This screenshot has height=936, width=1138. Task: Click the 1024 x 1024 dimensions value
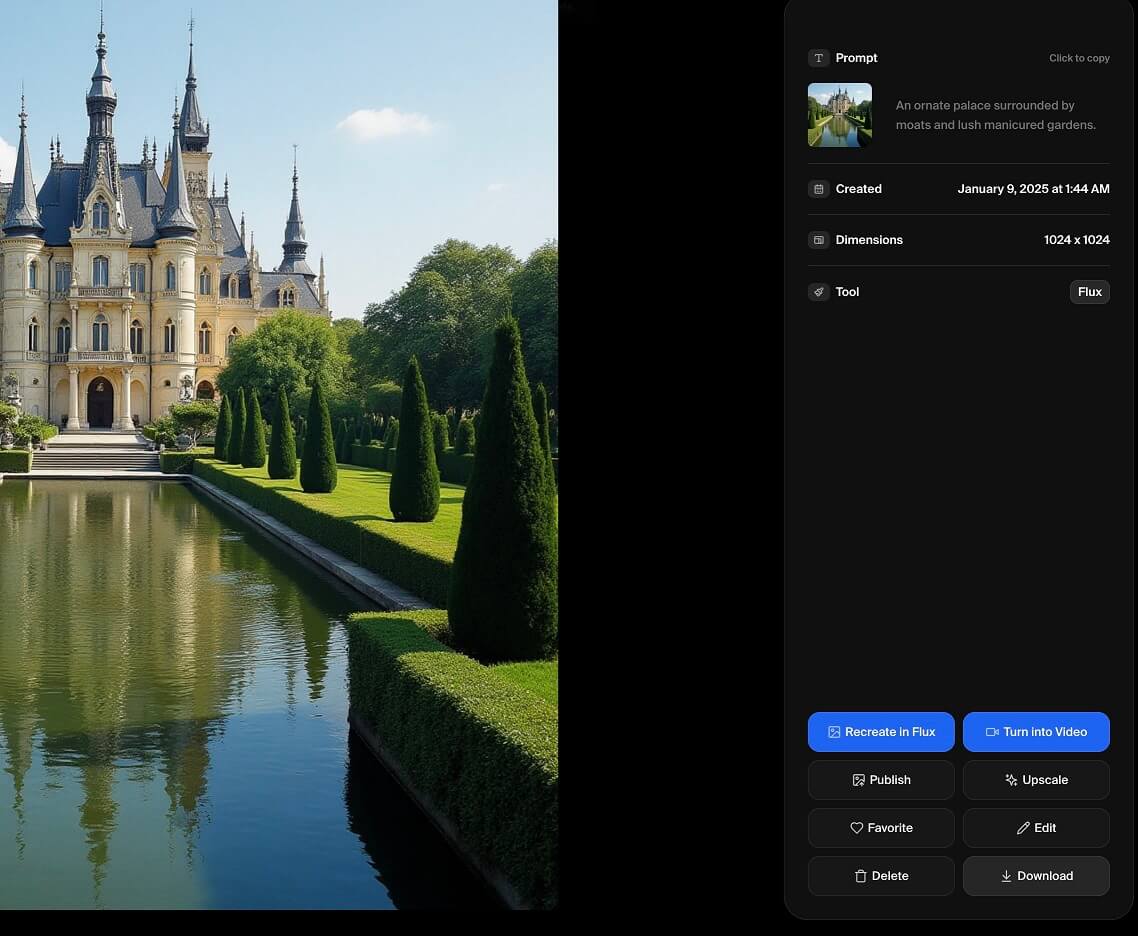click(1076, 240)
